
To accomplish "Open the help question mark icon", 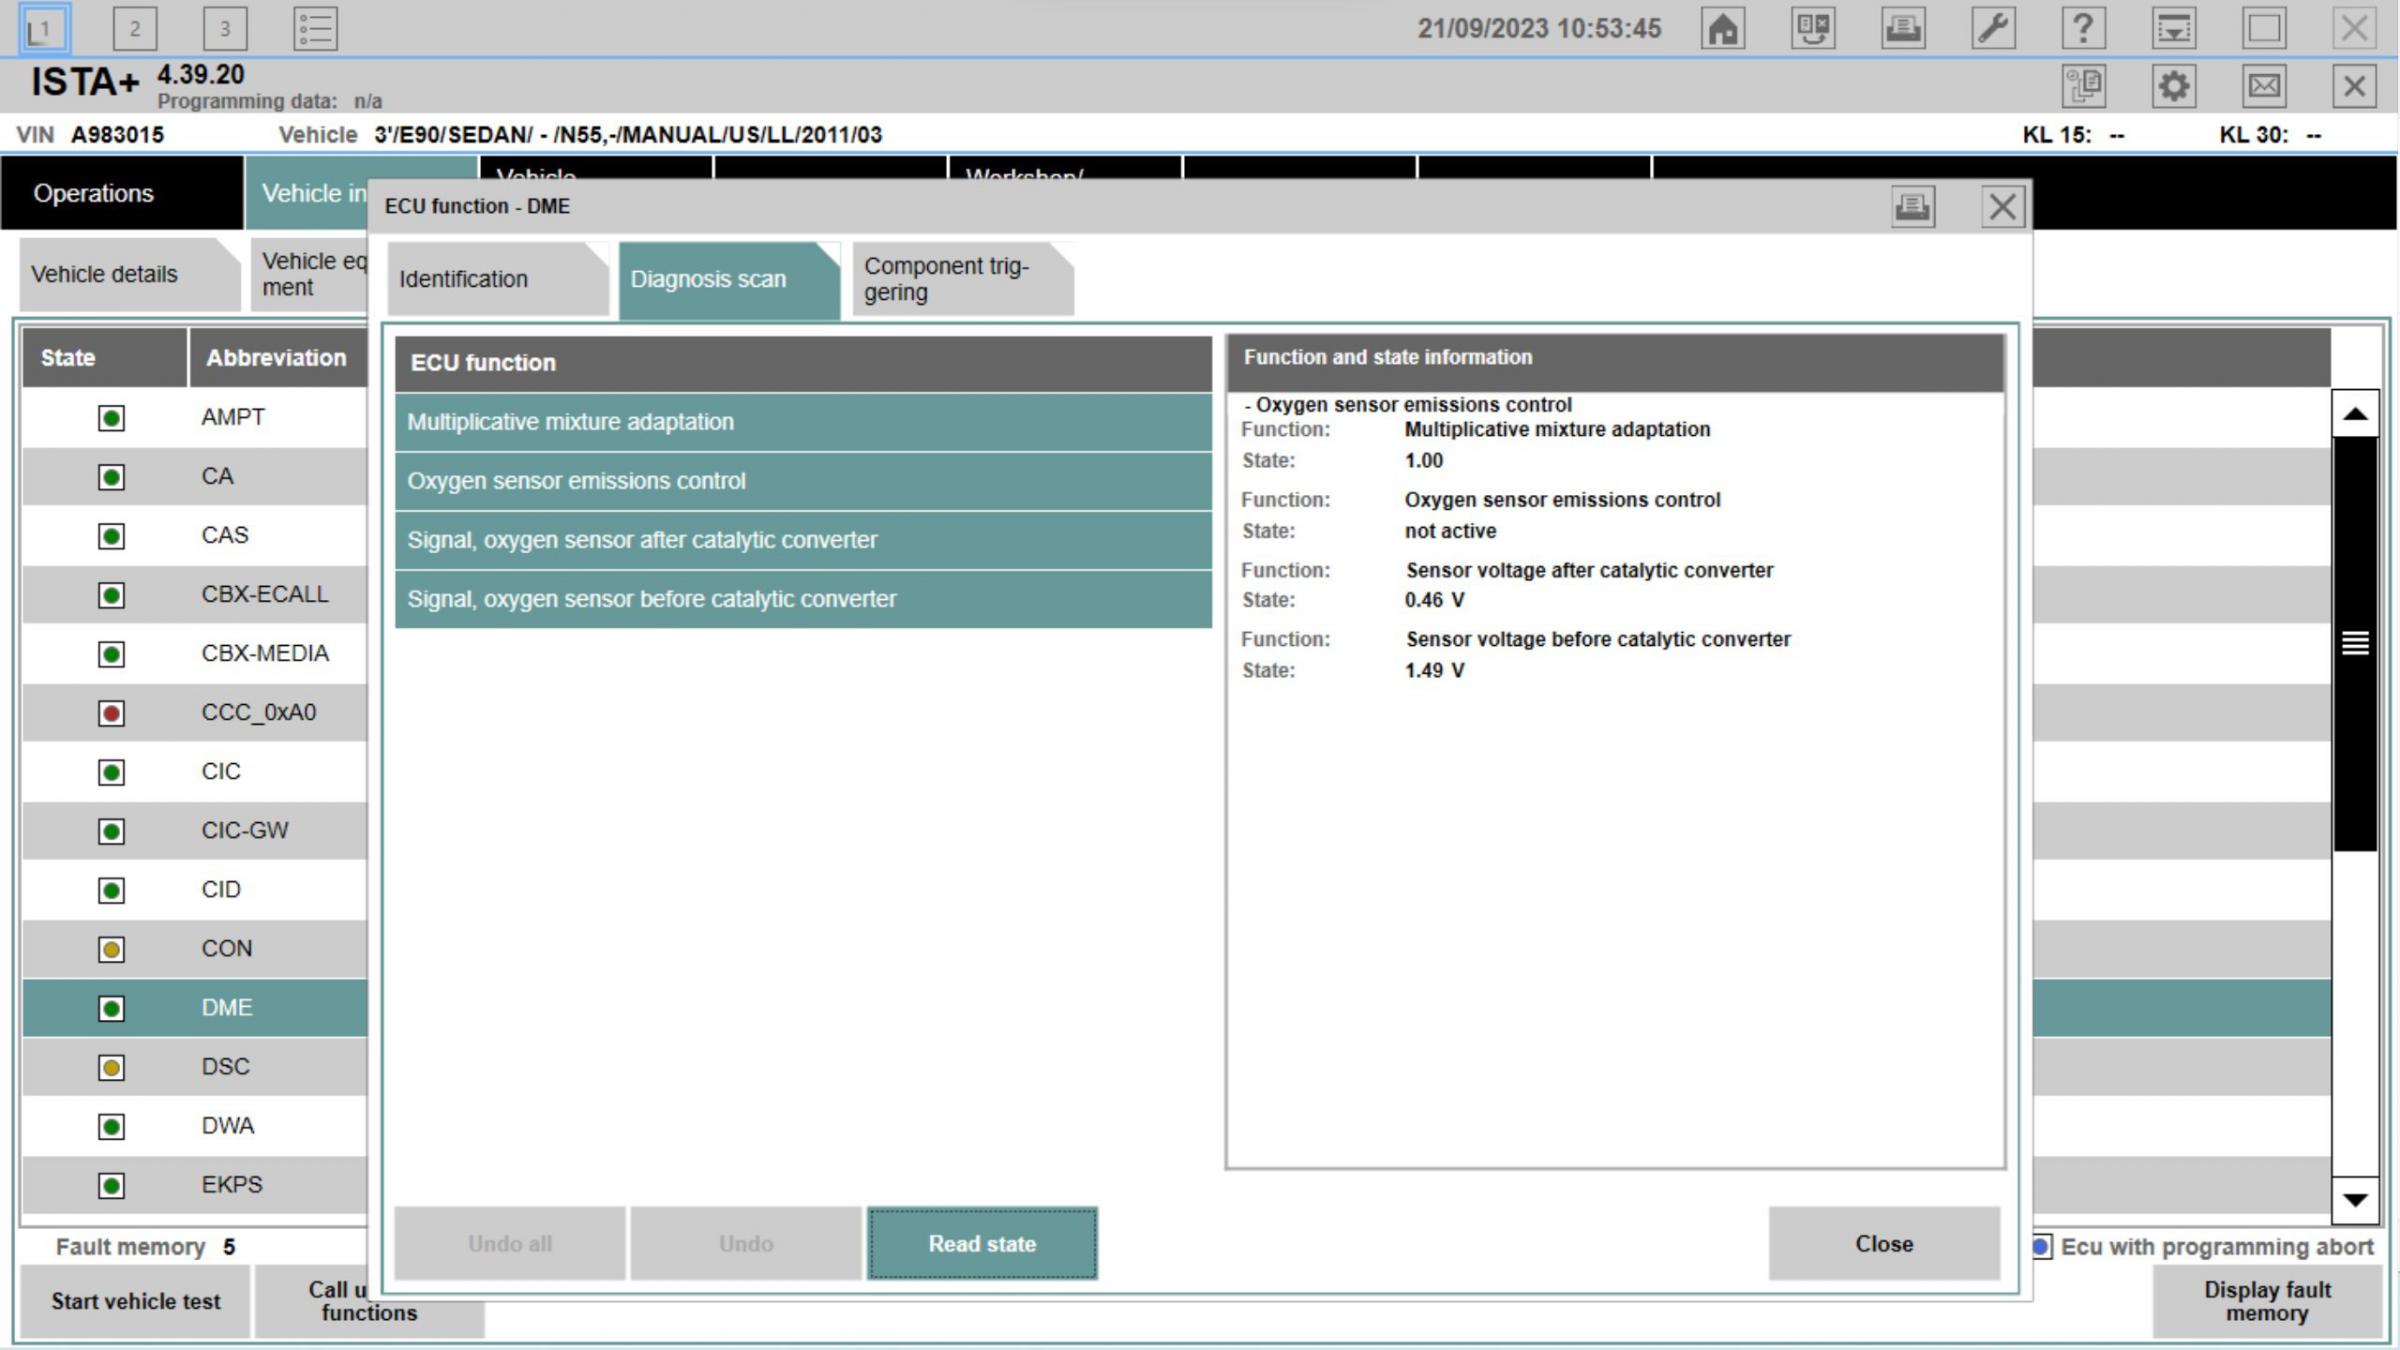I will tap(2083, 28).
